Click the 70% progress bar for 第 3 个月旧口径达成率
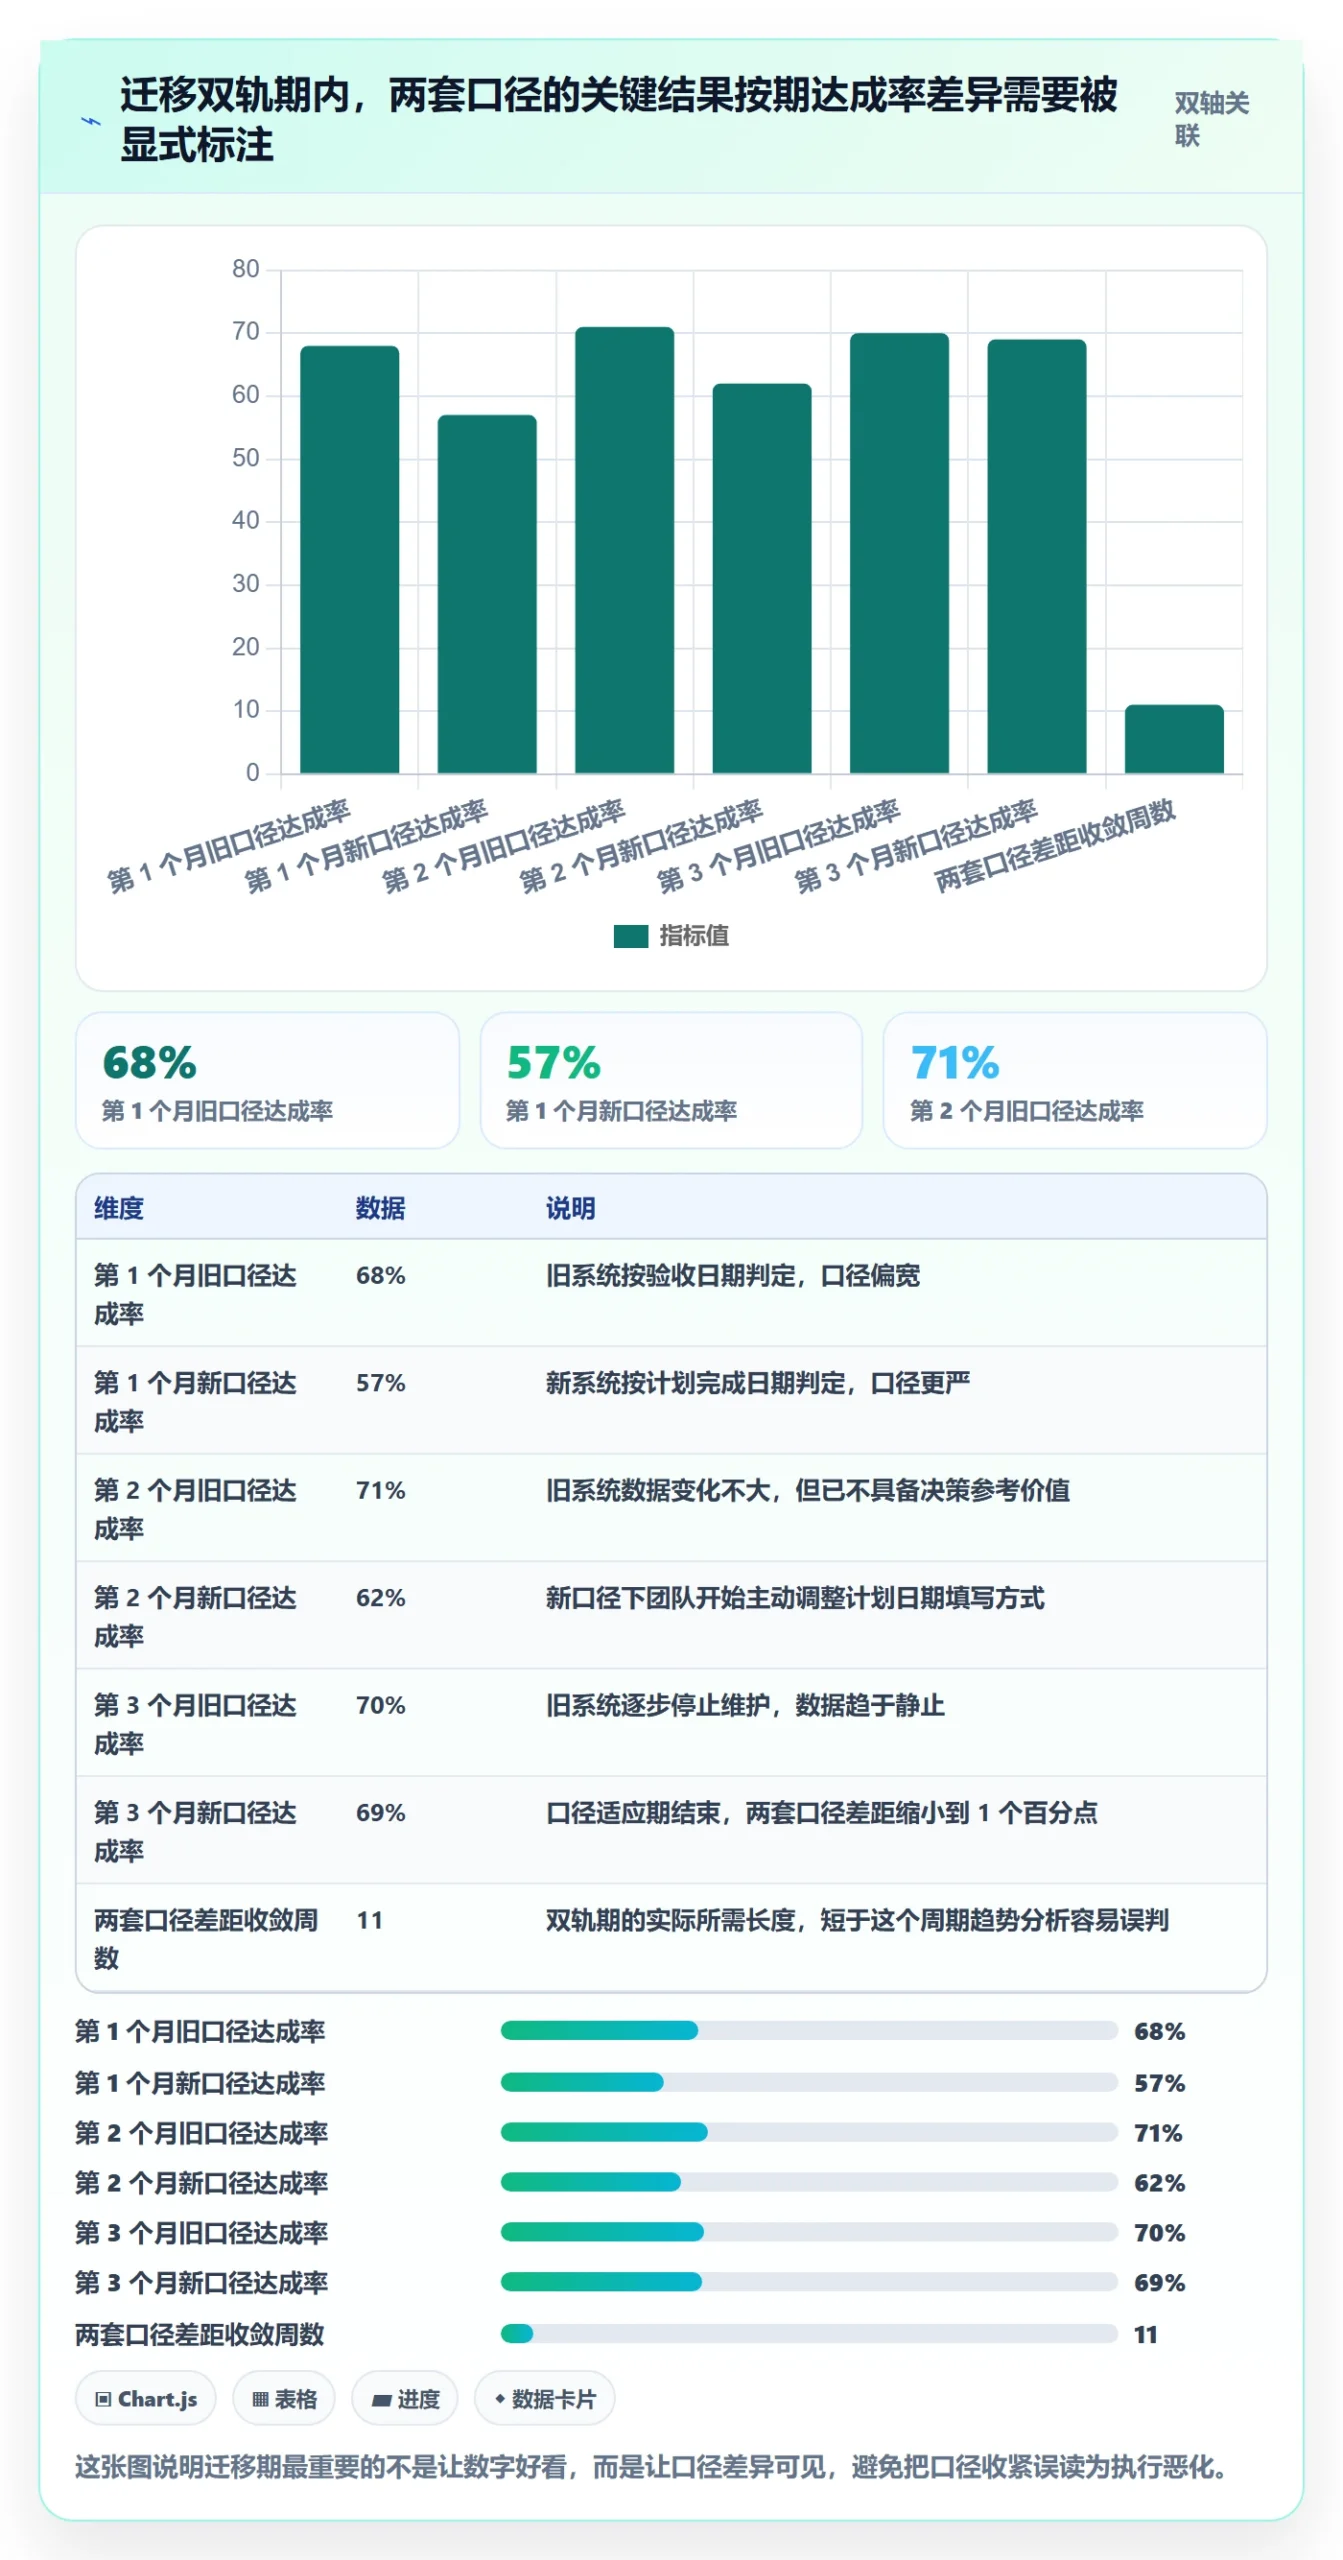 coord(809,2232)
